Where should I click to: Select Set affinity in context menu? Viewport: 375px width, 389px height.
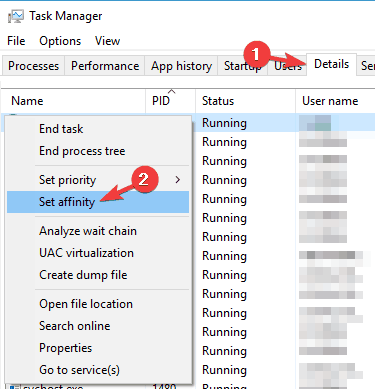tap(98, 202)
